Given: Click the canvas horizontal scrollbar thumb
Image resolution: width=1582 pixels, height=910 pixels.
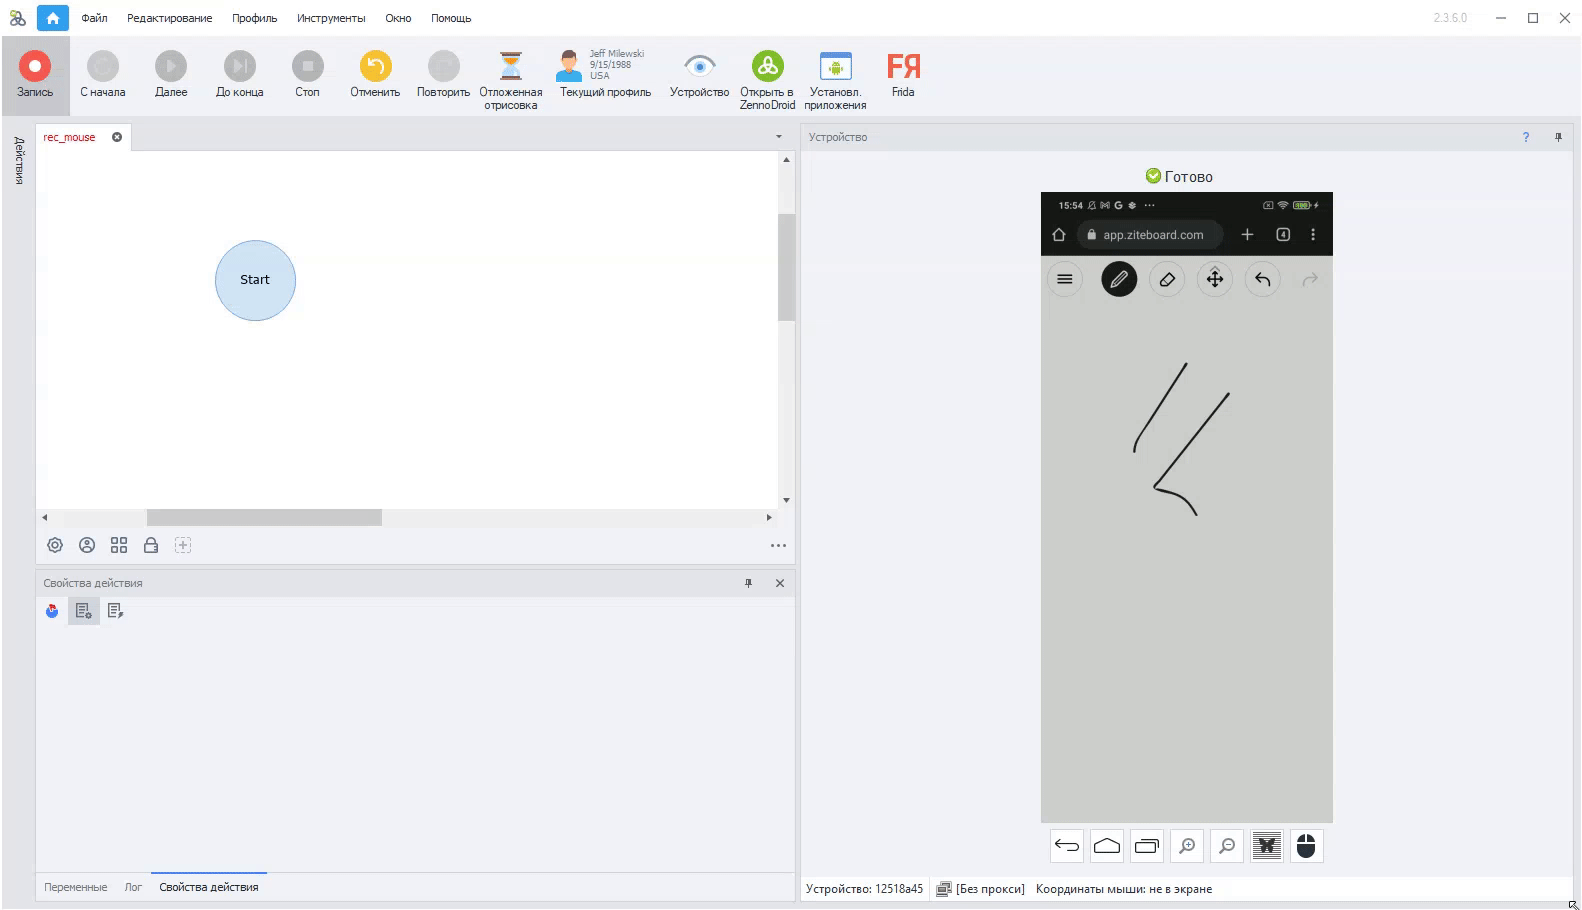Looking at the screenshot, I should (x=264, y=517).
